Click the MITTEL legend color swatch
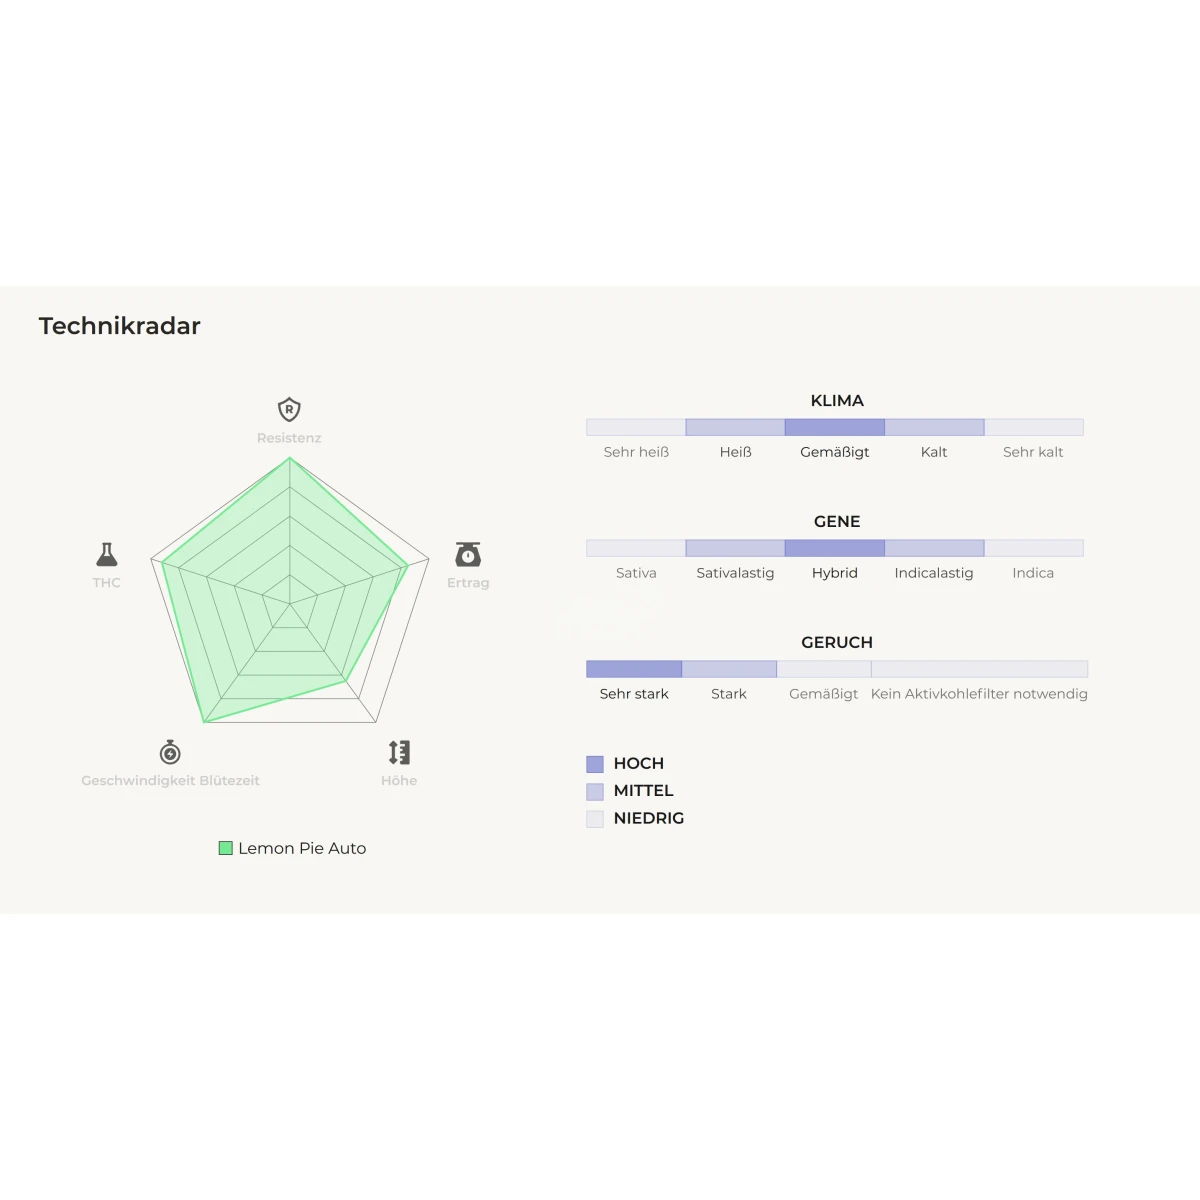This screenshot has width=1200, height=1200. pyautogui.click(x=595, y=791)
